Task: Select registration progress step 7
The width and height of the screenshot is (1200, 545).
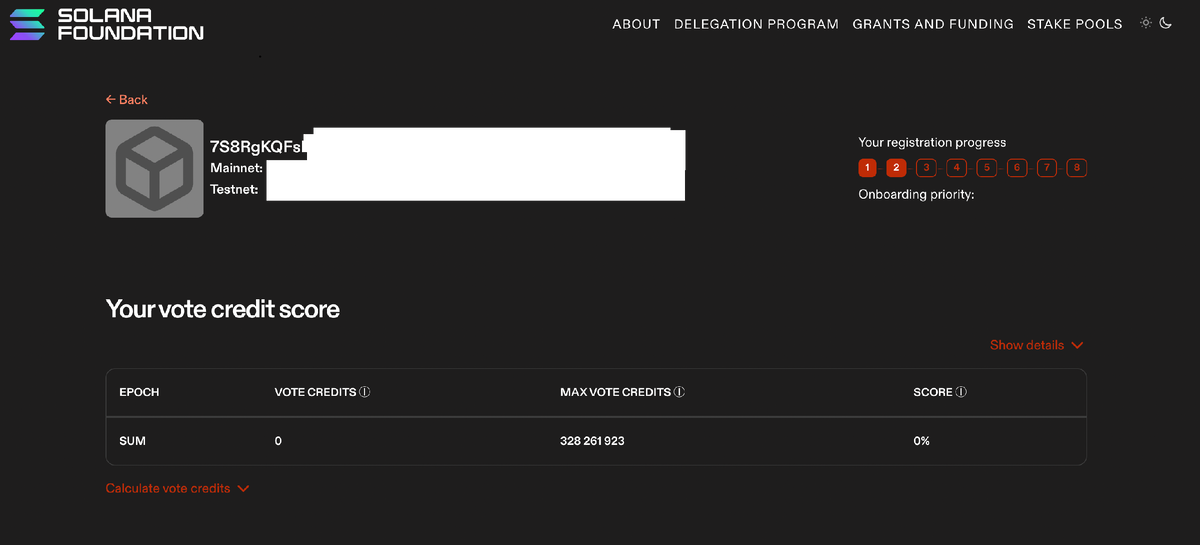Action: point(1047,168)
